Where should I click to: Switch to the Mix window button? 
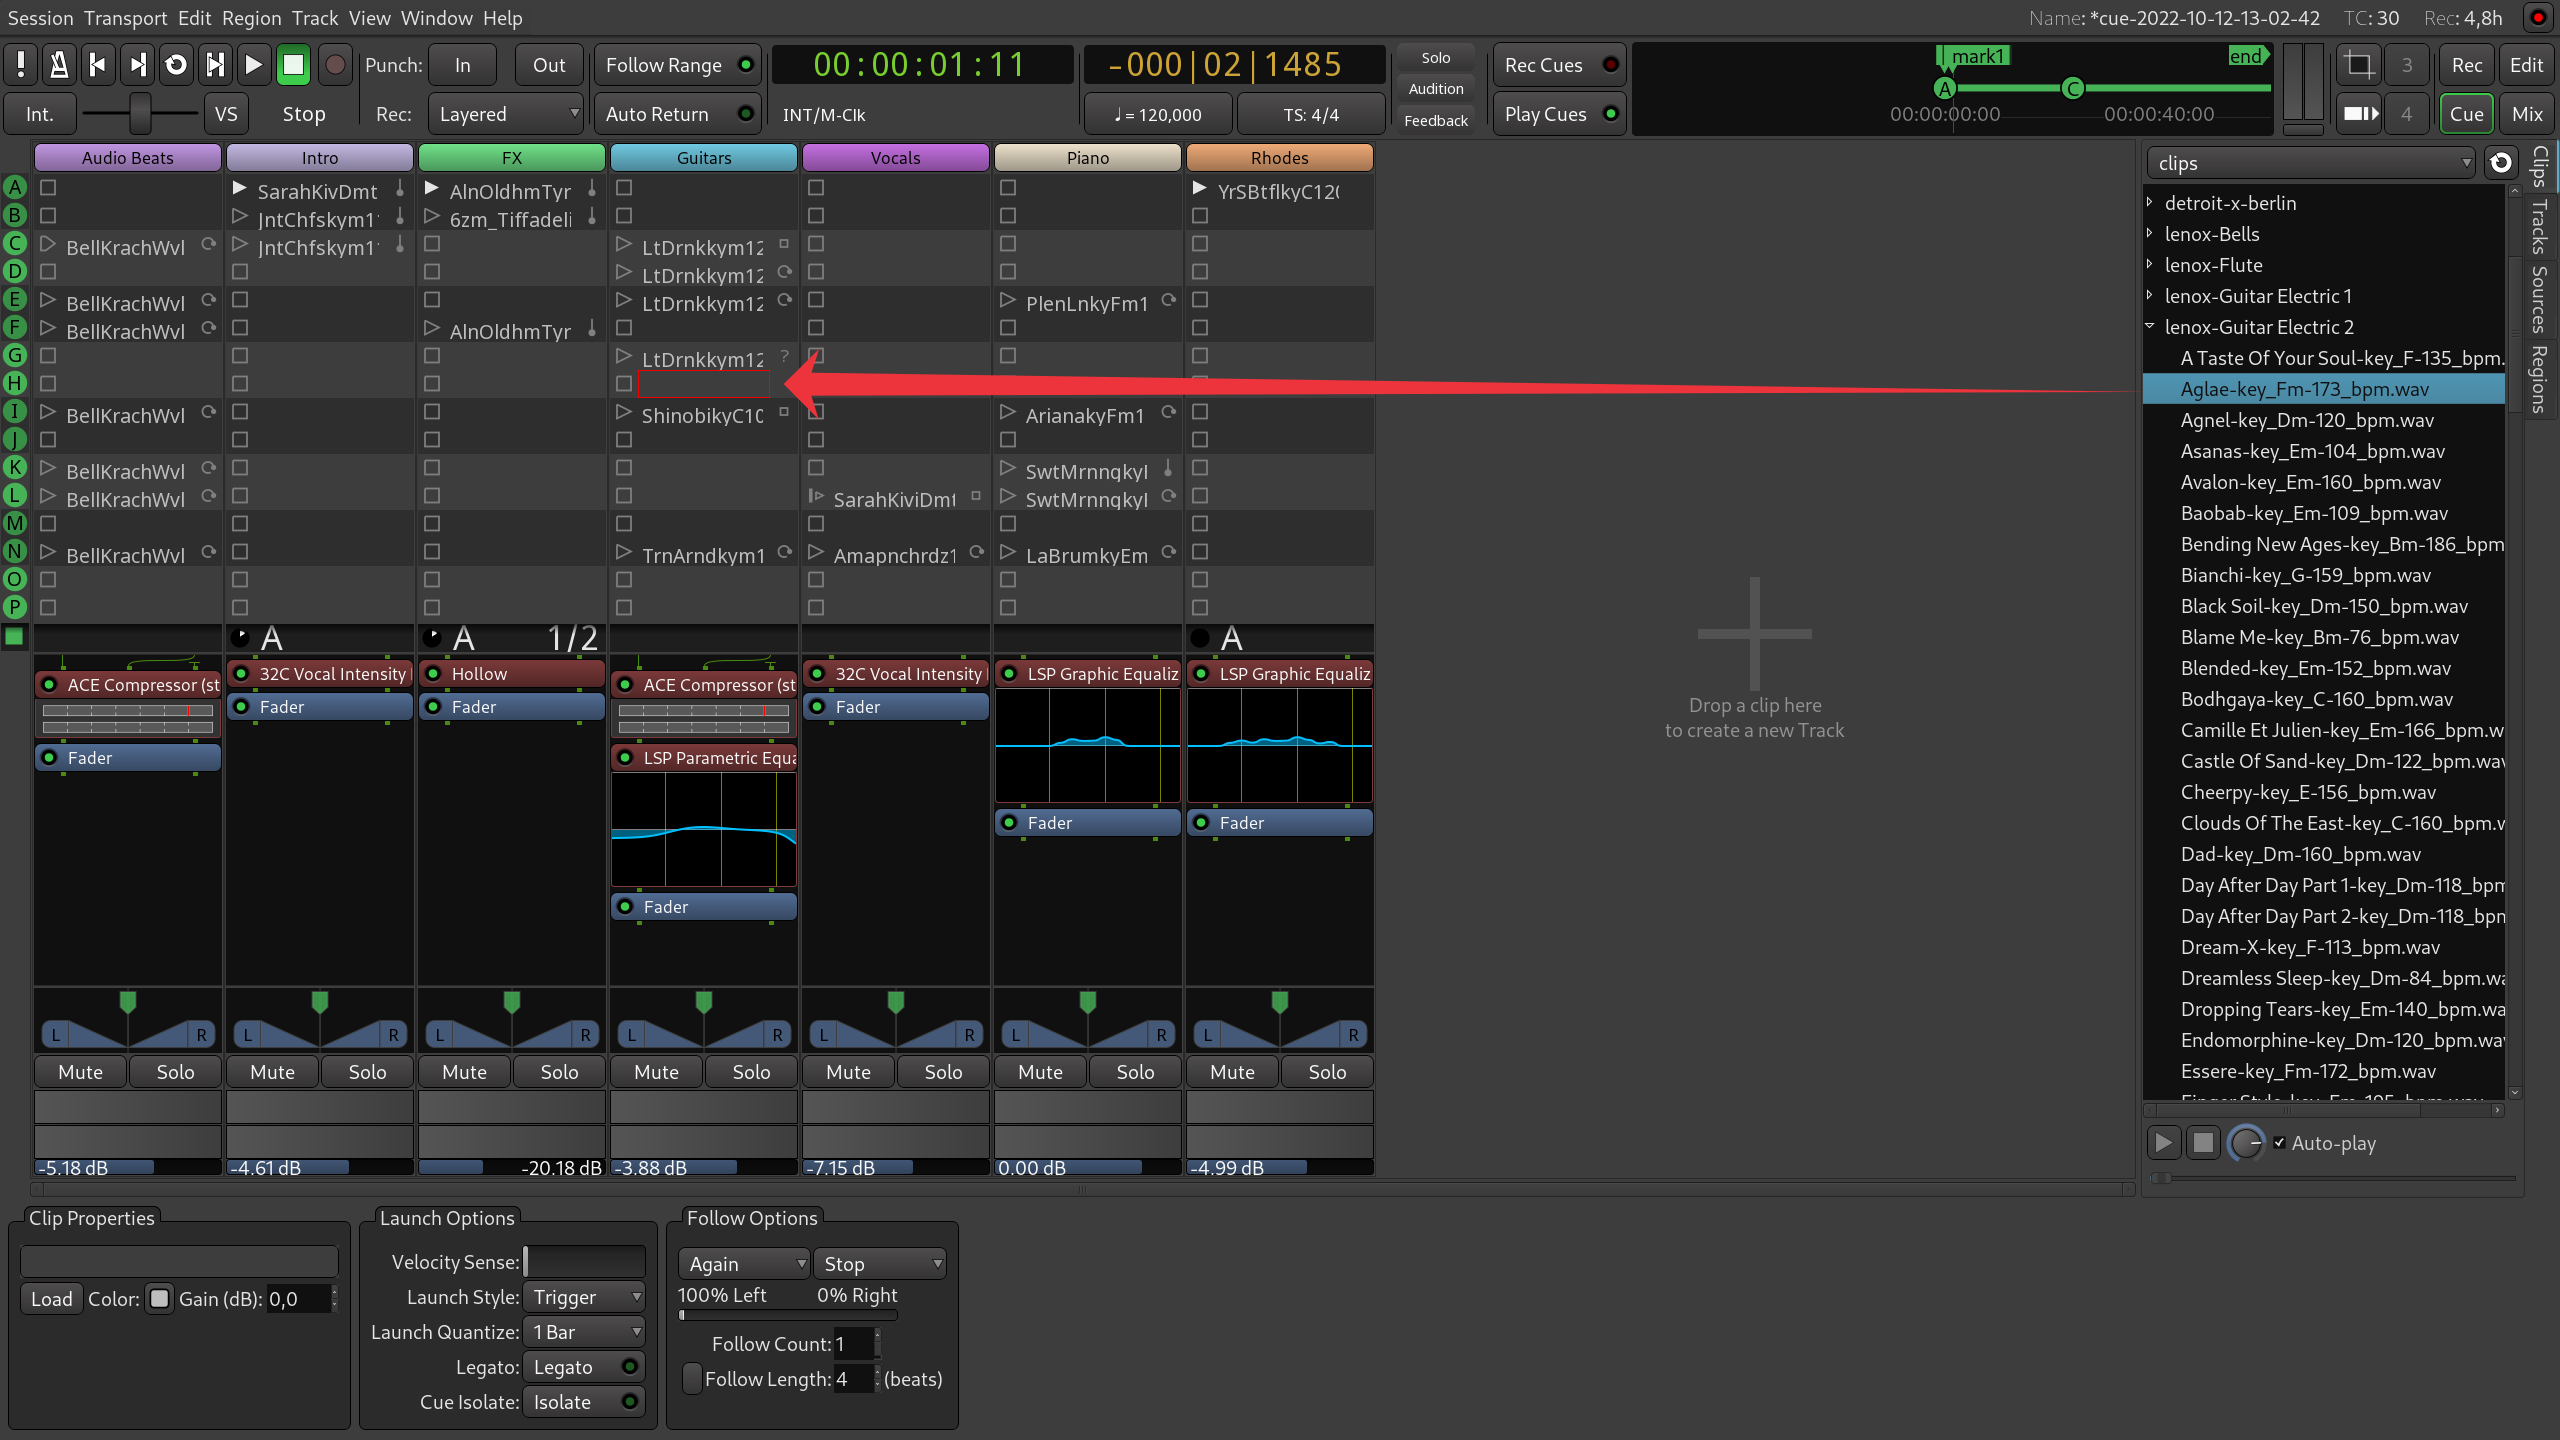click(x=2527, y=114)
